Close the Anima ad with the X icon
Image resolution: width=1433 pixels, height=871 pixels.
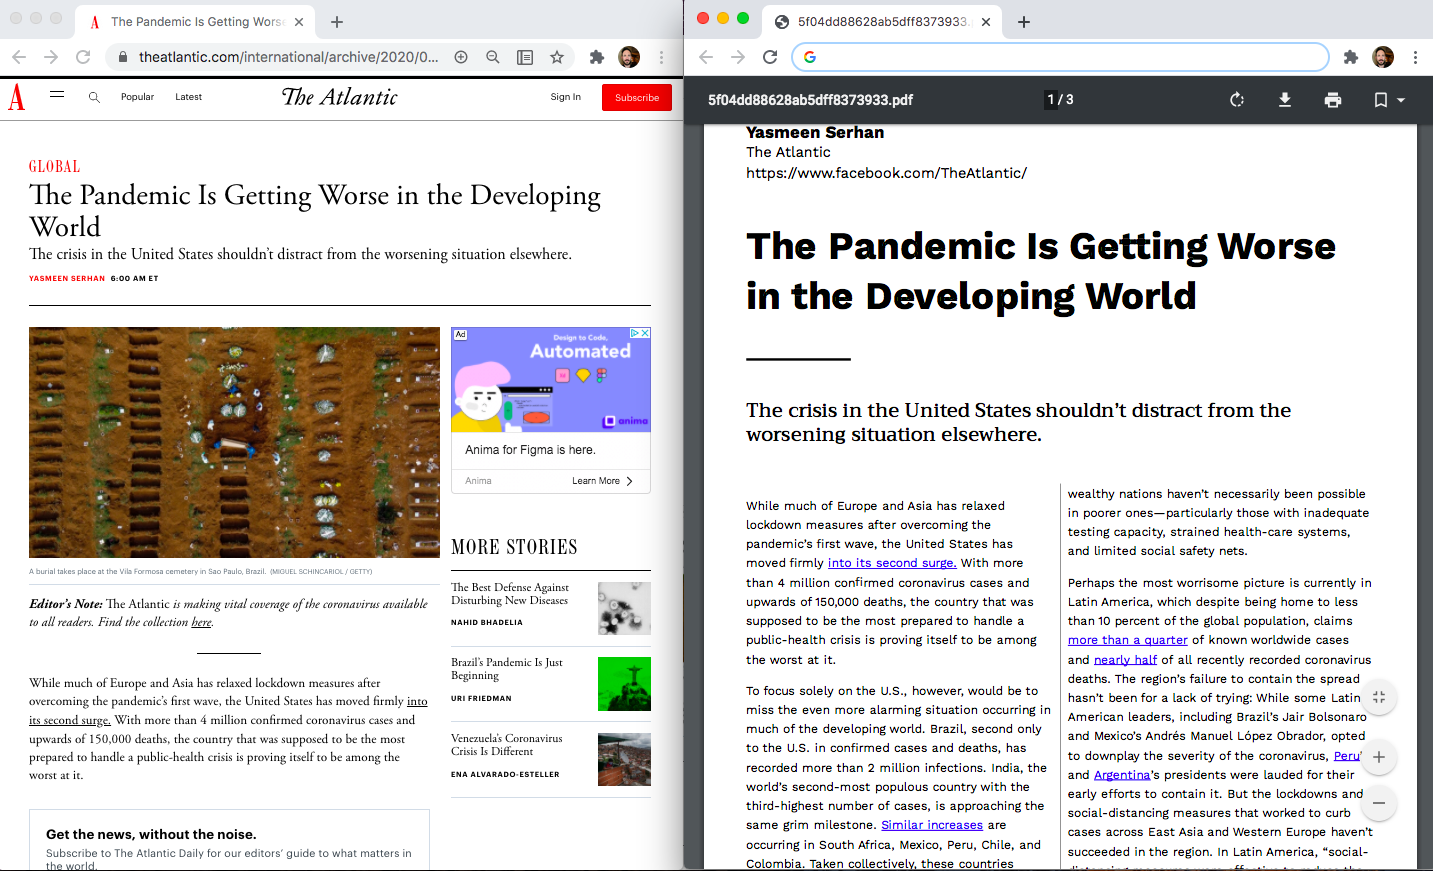(x=645, y=333)
